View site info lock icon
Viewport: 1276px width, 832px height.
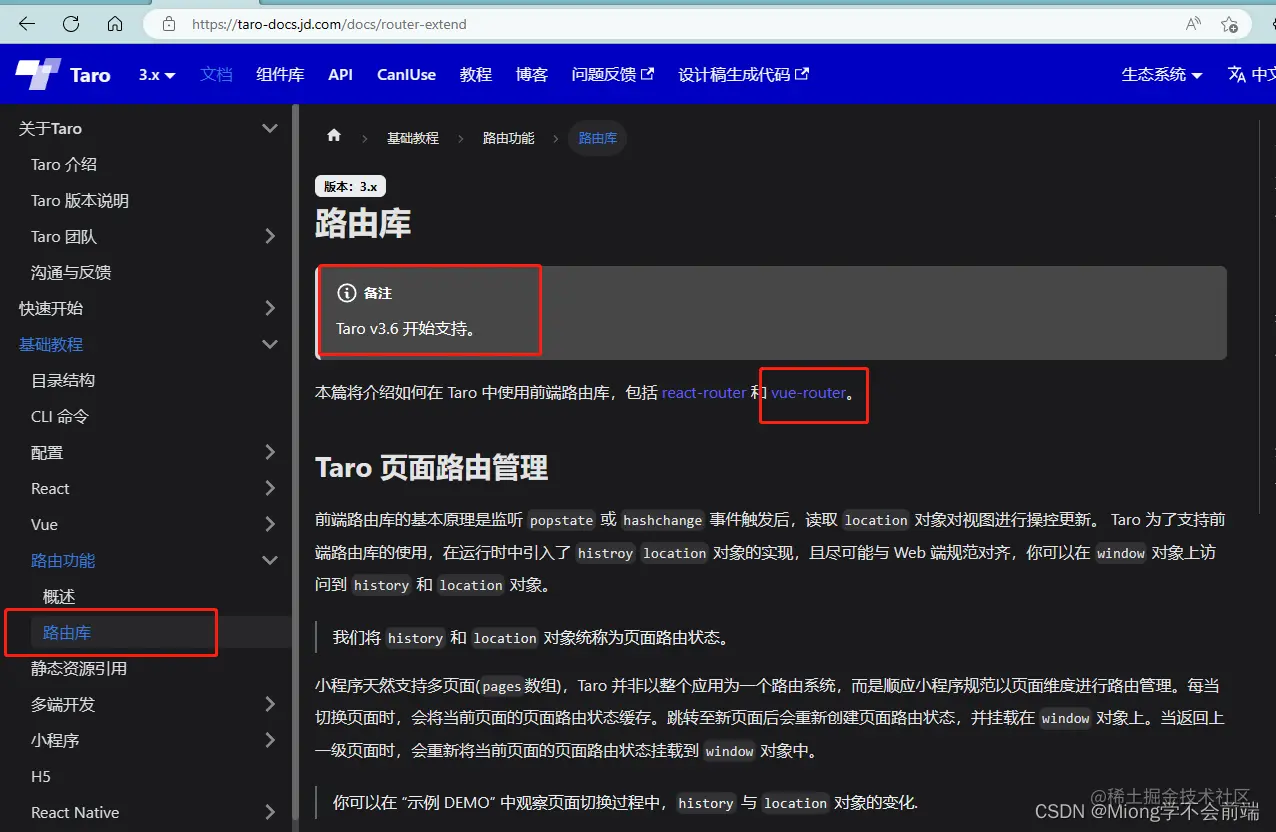point(169,24)
